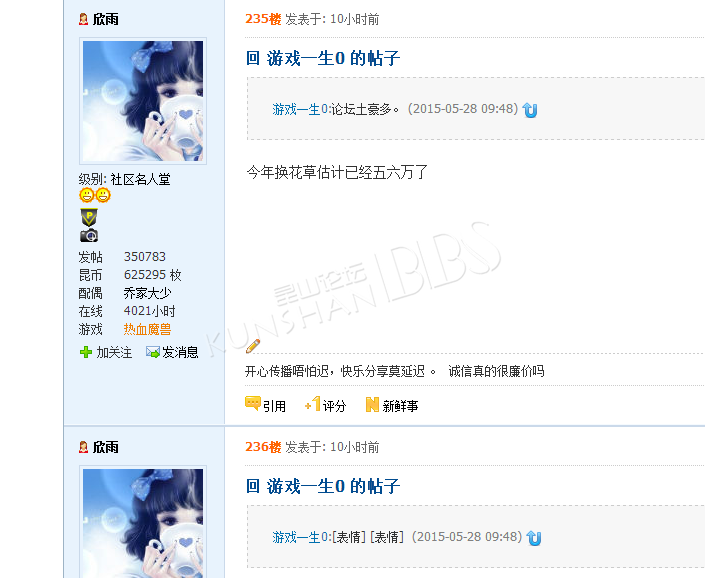This screenshot has height=578, width=705.
Task: Click the yellow speech bubble 引用 icon
Action: pyautogui.click(x=253, y=403)
